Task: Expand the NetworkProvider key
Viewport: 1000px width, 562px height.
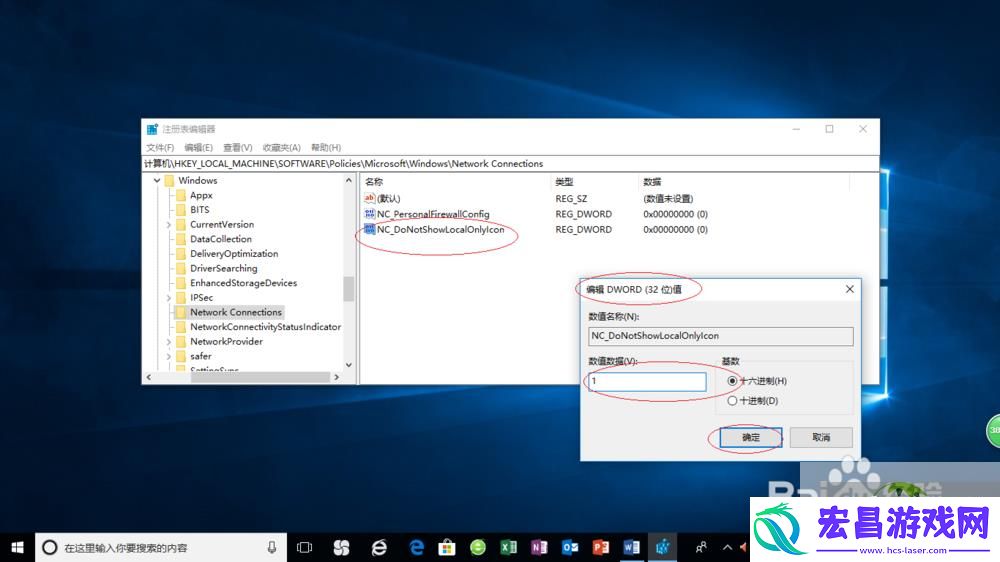Action: pyautogui.click(x=168, y=342)
